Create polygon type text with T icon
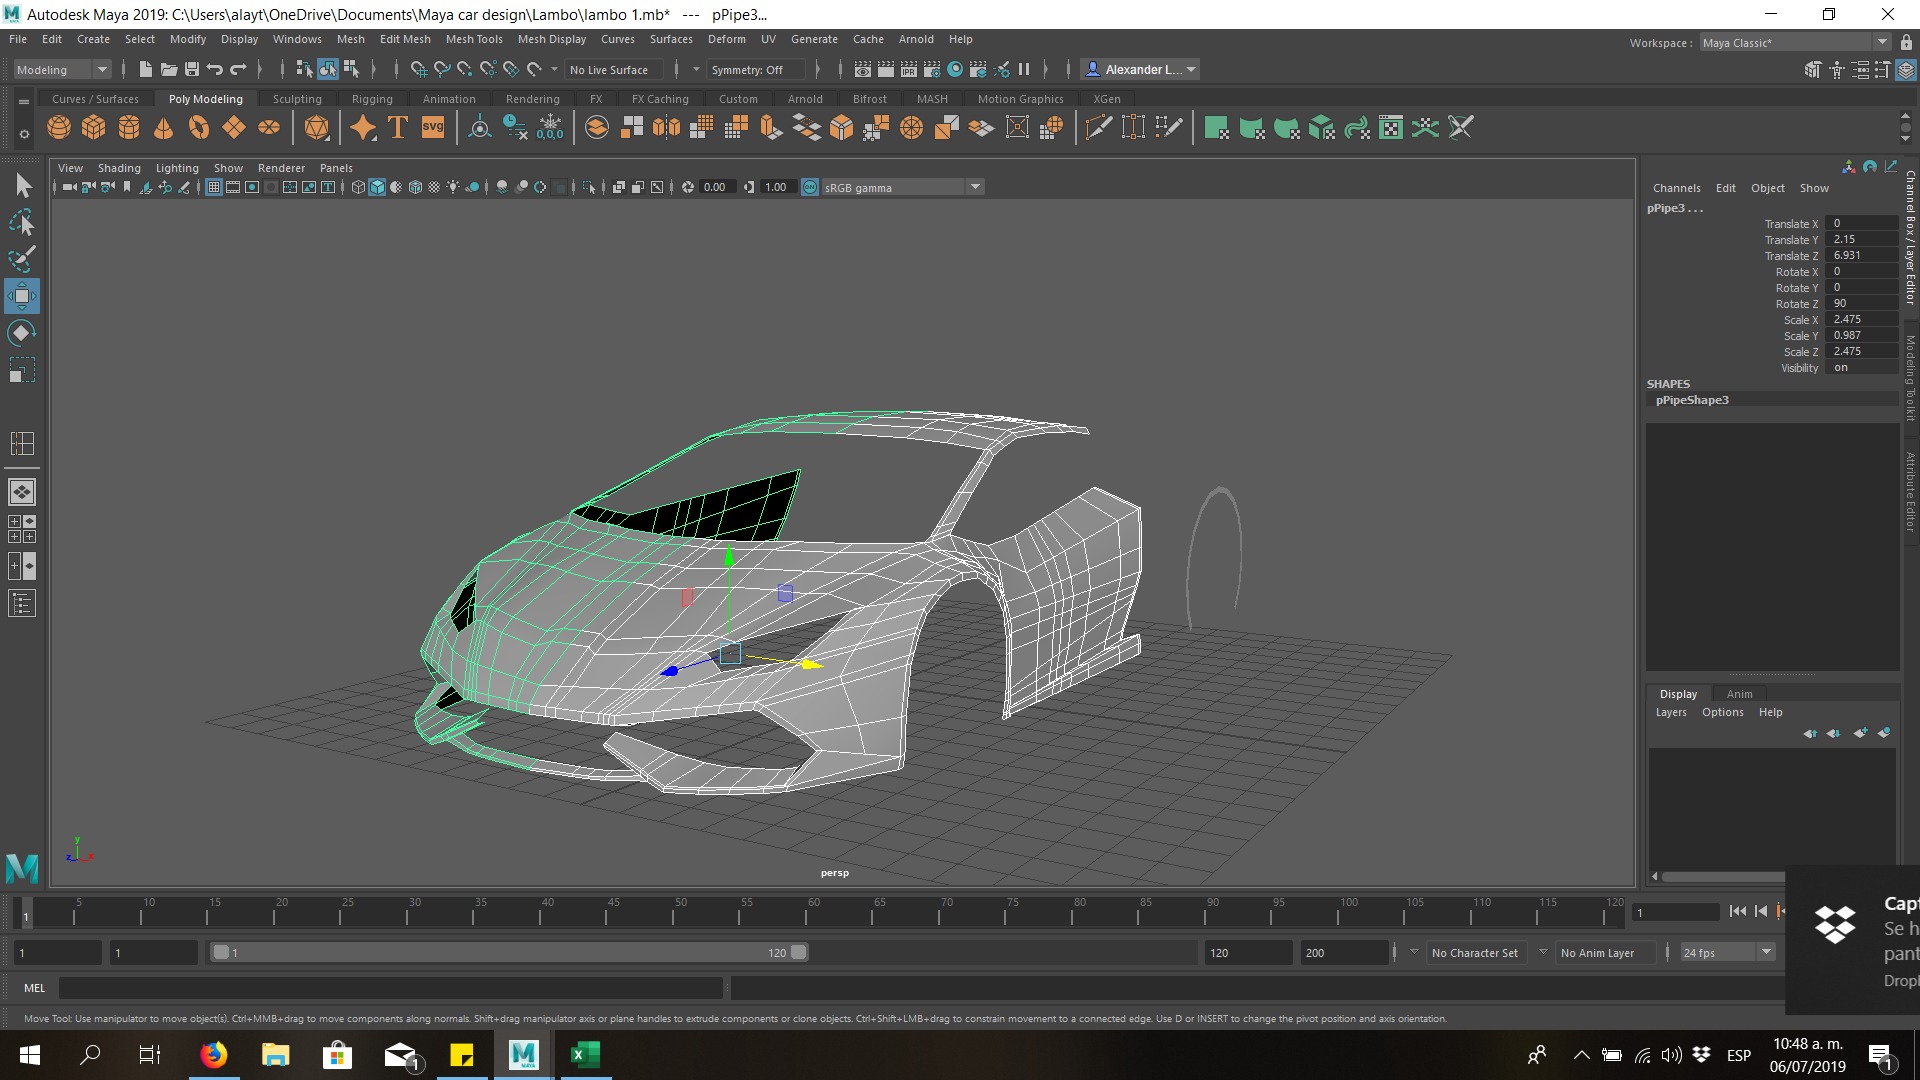Image resolution: width=1920 pixels, height=1080 pixels. point(398,128)
